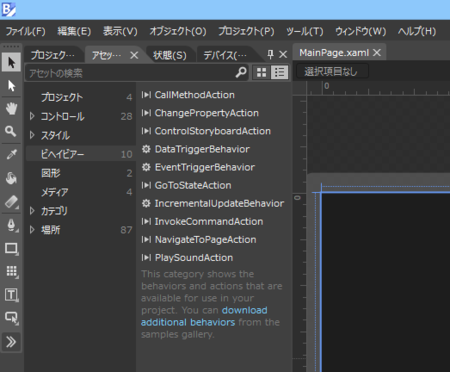Select the Pen tool
Viewport: 450px width, 372px height.
(x=11, y=225)
